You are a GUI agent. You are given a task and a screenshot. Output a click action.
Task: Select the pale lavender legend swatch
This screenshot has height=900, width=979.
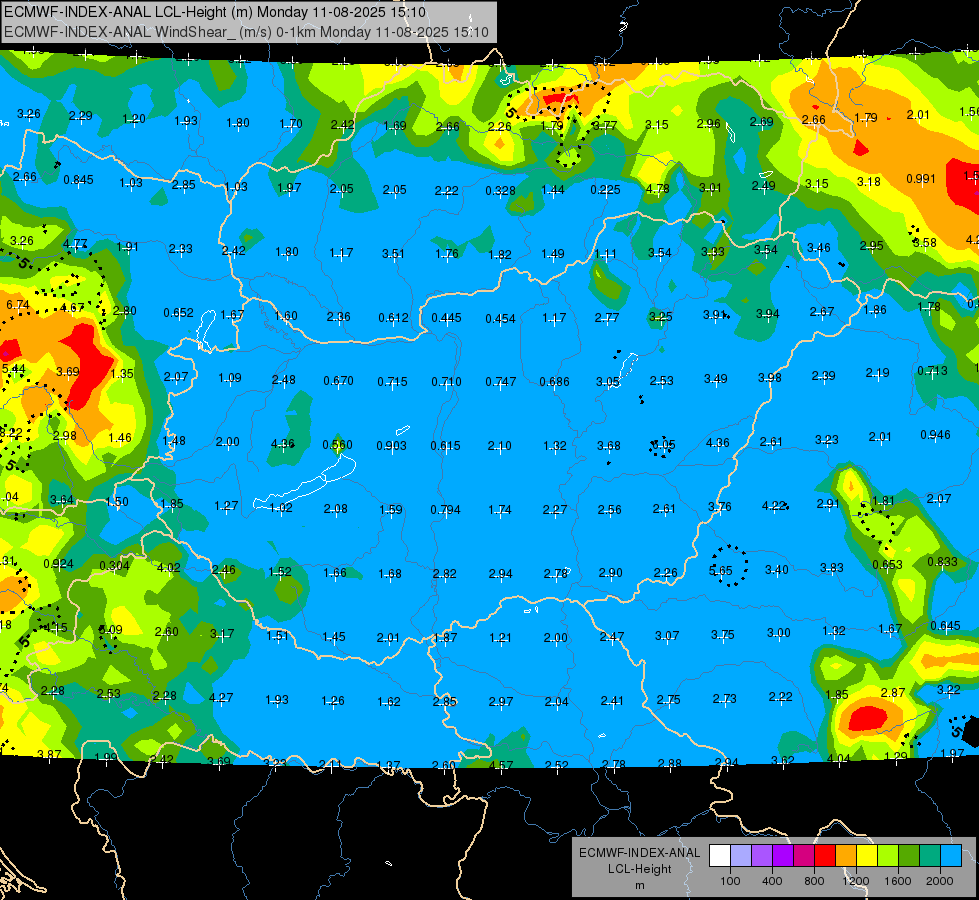pos(741,856)
